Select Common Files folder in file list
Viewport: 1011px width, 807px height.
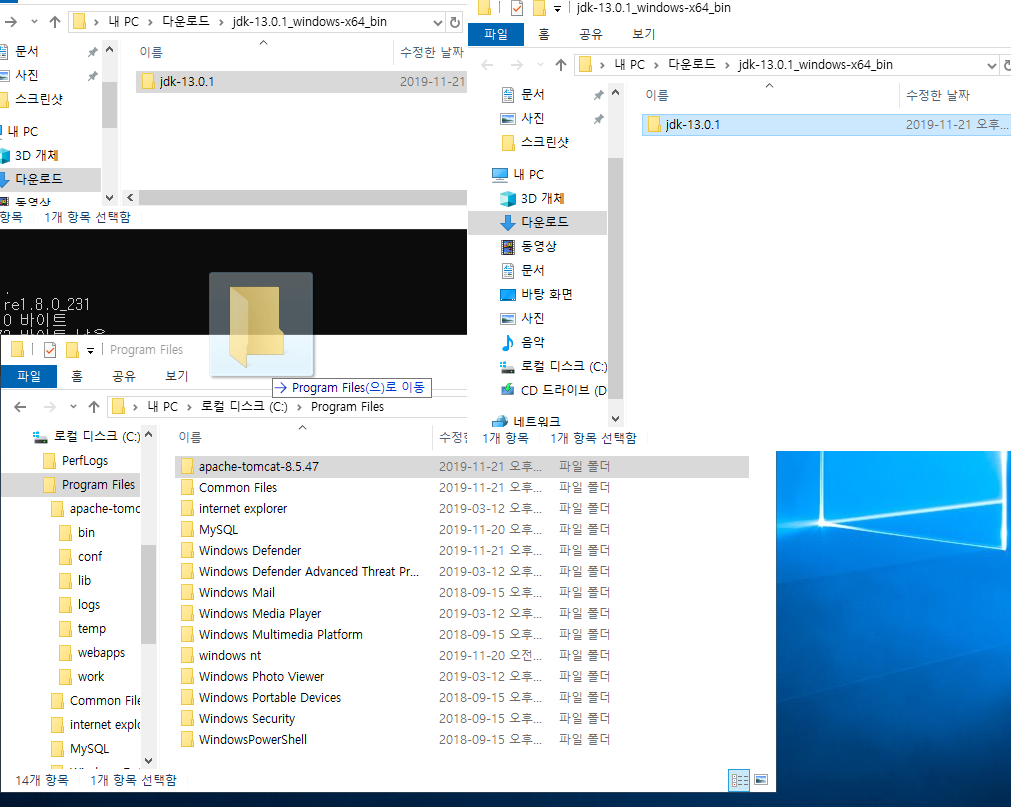[462, 488]
